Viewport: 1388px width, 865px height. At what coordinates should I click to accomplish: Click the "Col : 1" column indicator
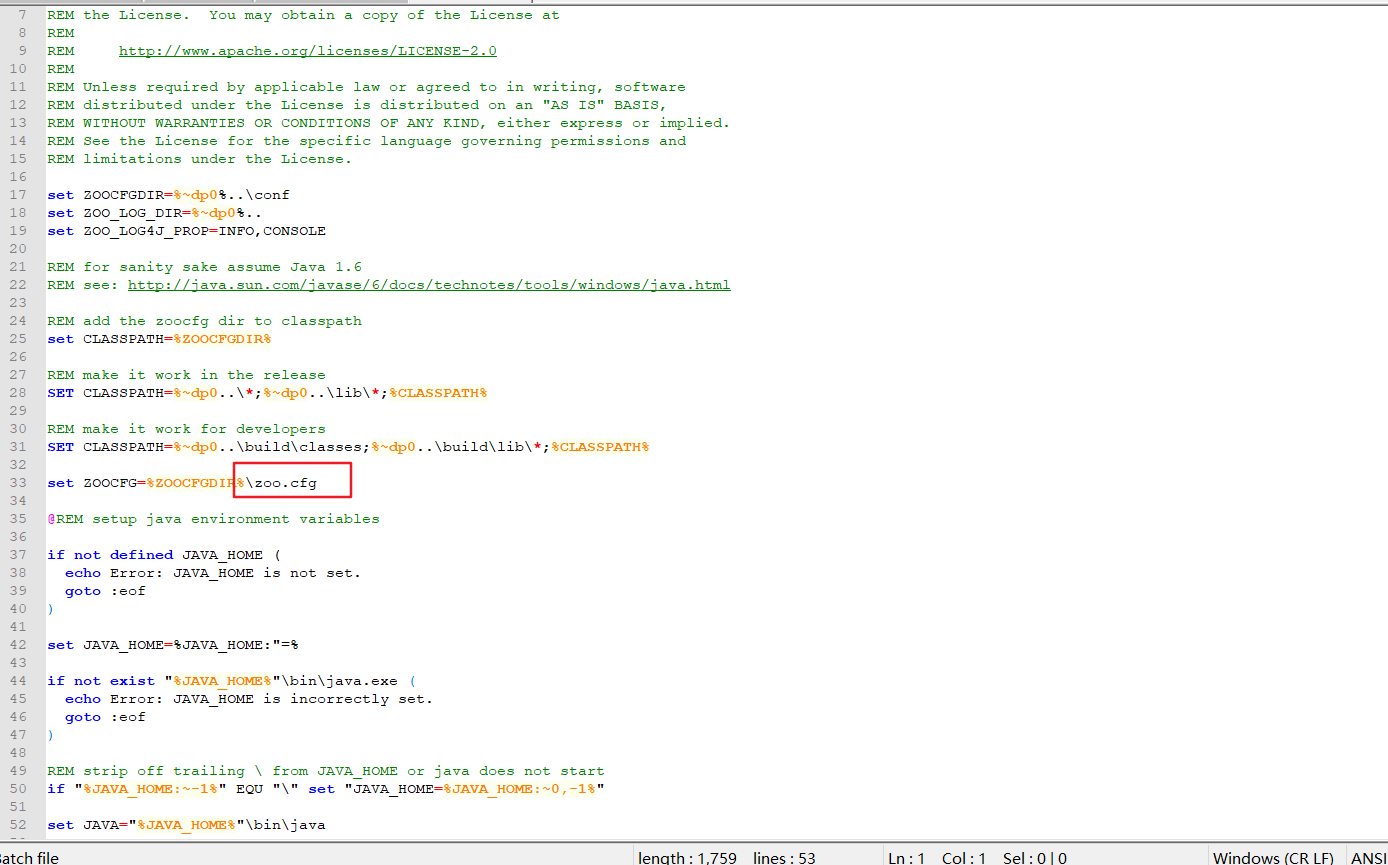click(x=964, y=857)
